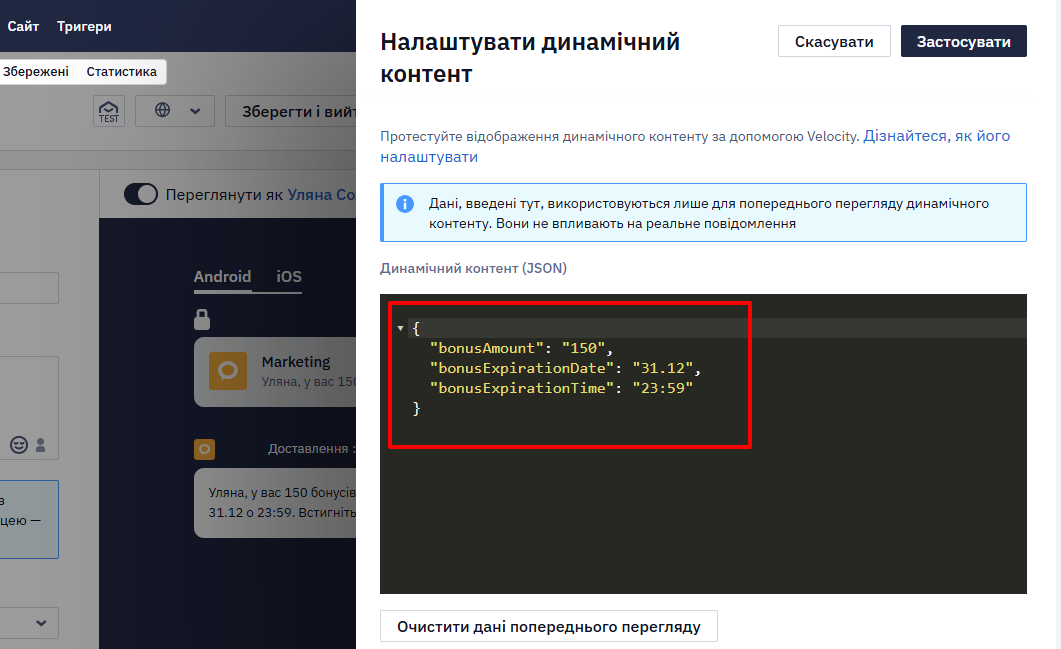
Task: Click Очистити дані попереднього перегляду button
Action: pos(549,627)
